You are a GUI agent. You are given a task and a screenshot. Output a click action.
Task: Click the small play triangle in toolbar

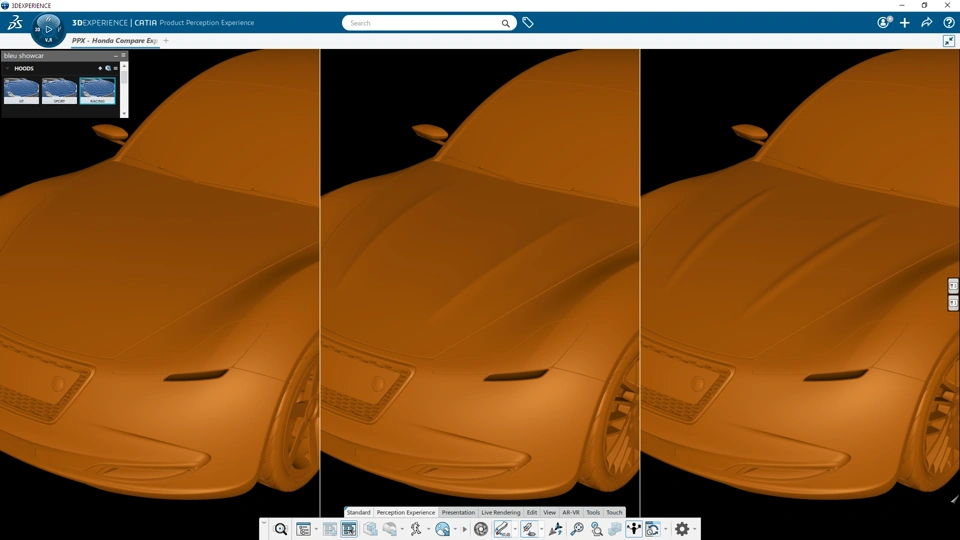click(x=465, y=529)
